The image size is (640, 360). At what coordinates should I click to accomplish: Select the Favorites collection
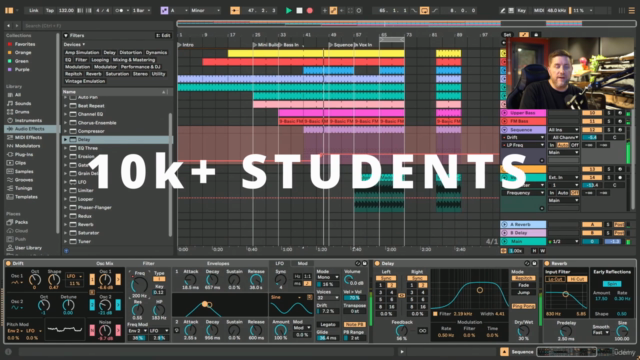pyautogui.click(x=25, y=44)
